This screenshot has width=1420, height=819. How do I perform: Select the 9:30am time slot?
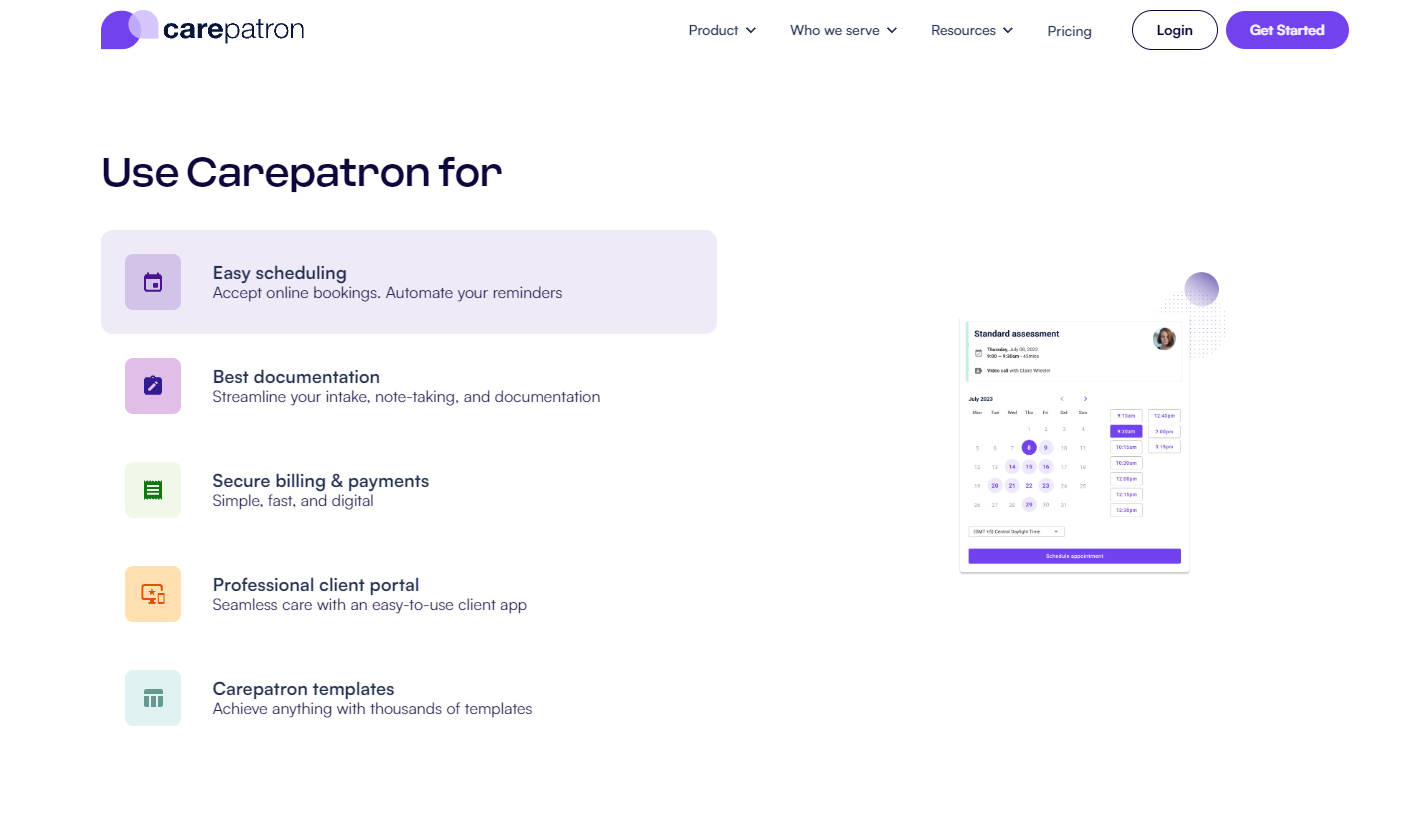[x=1127, y=431]
